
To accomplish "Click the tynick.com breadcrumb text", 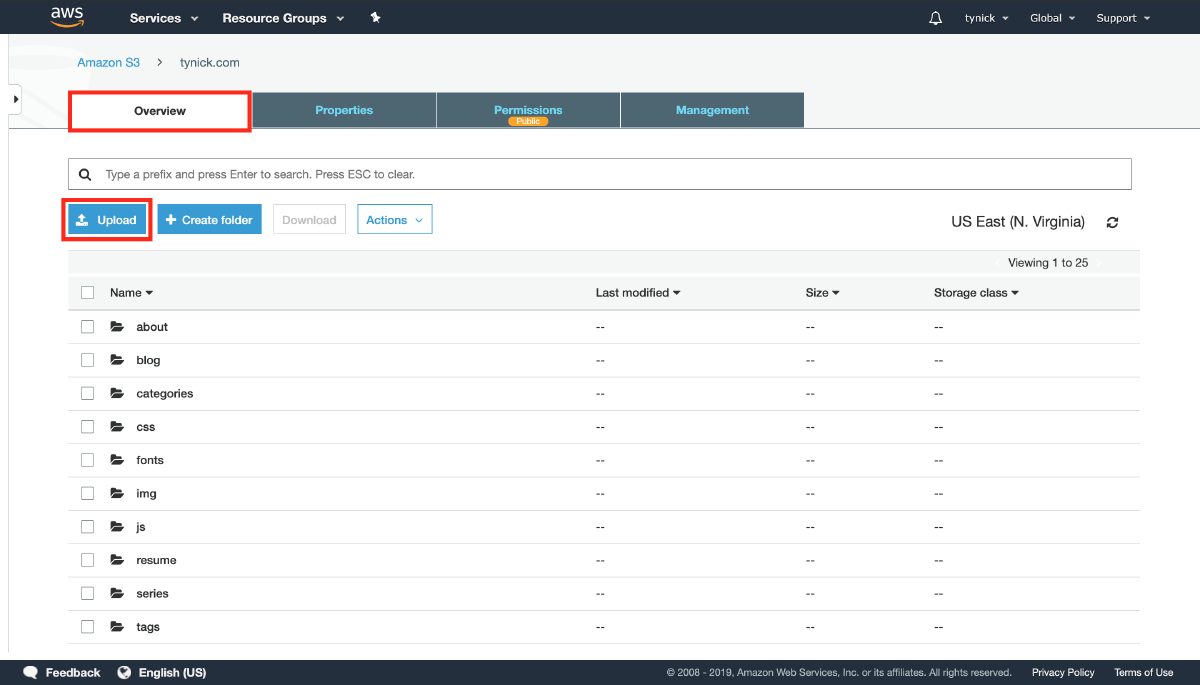I will point(209,62).
